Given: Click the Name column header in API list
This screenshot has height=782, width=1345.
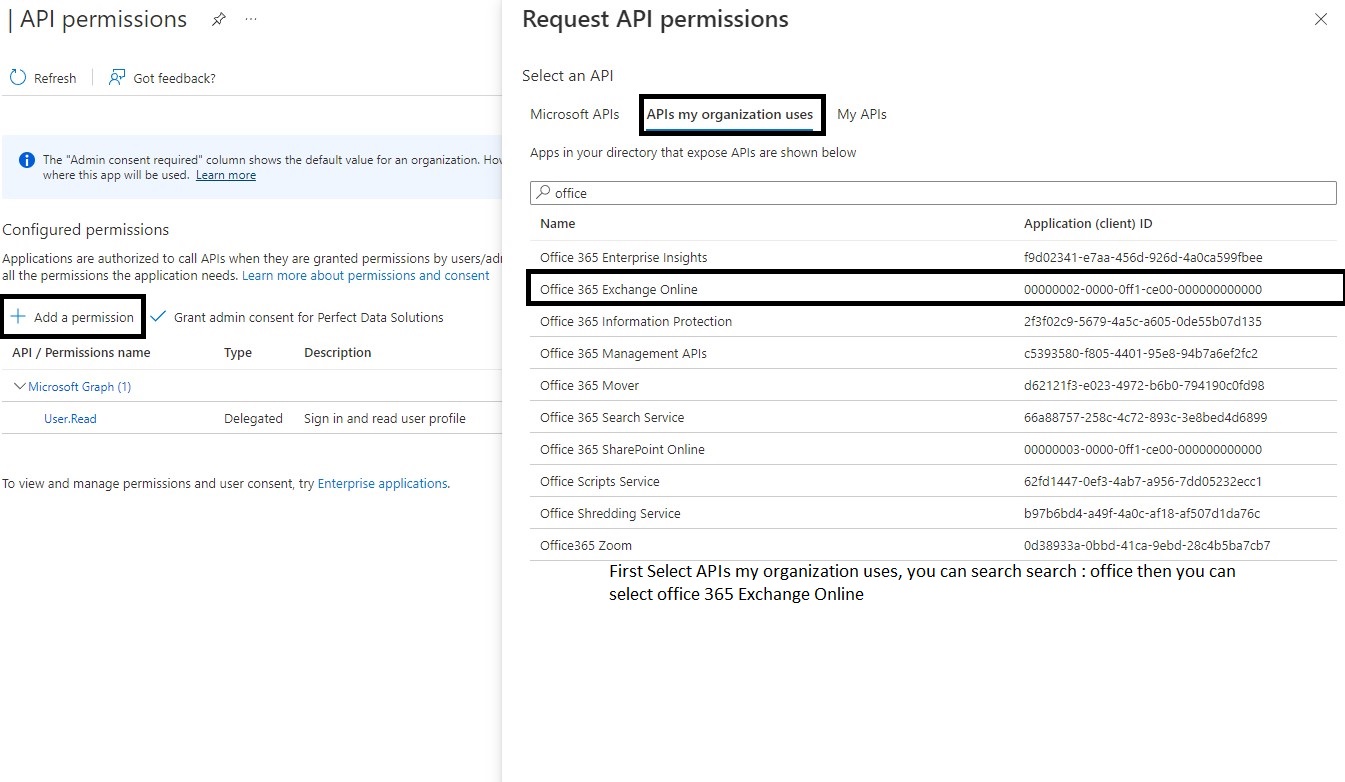Looking at the screenshot, I should (558, 223).
